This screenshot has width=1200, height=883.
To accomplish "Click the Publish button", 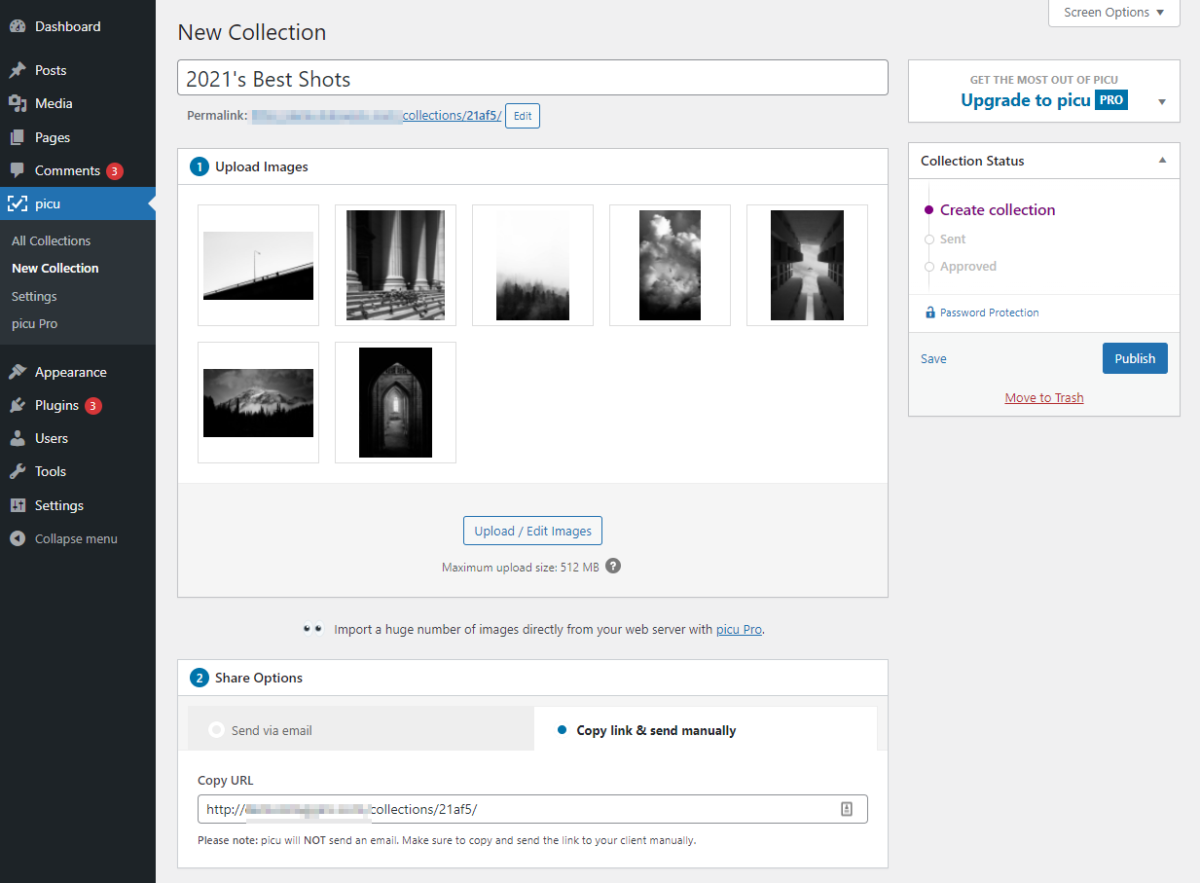I will pos(1135,359).
